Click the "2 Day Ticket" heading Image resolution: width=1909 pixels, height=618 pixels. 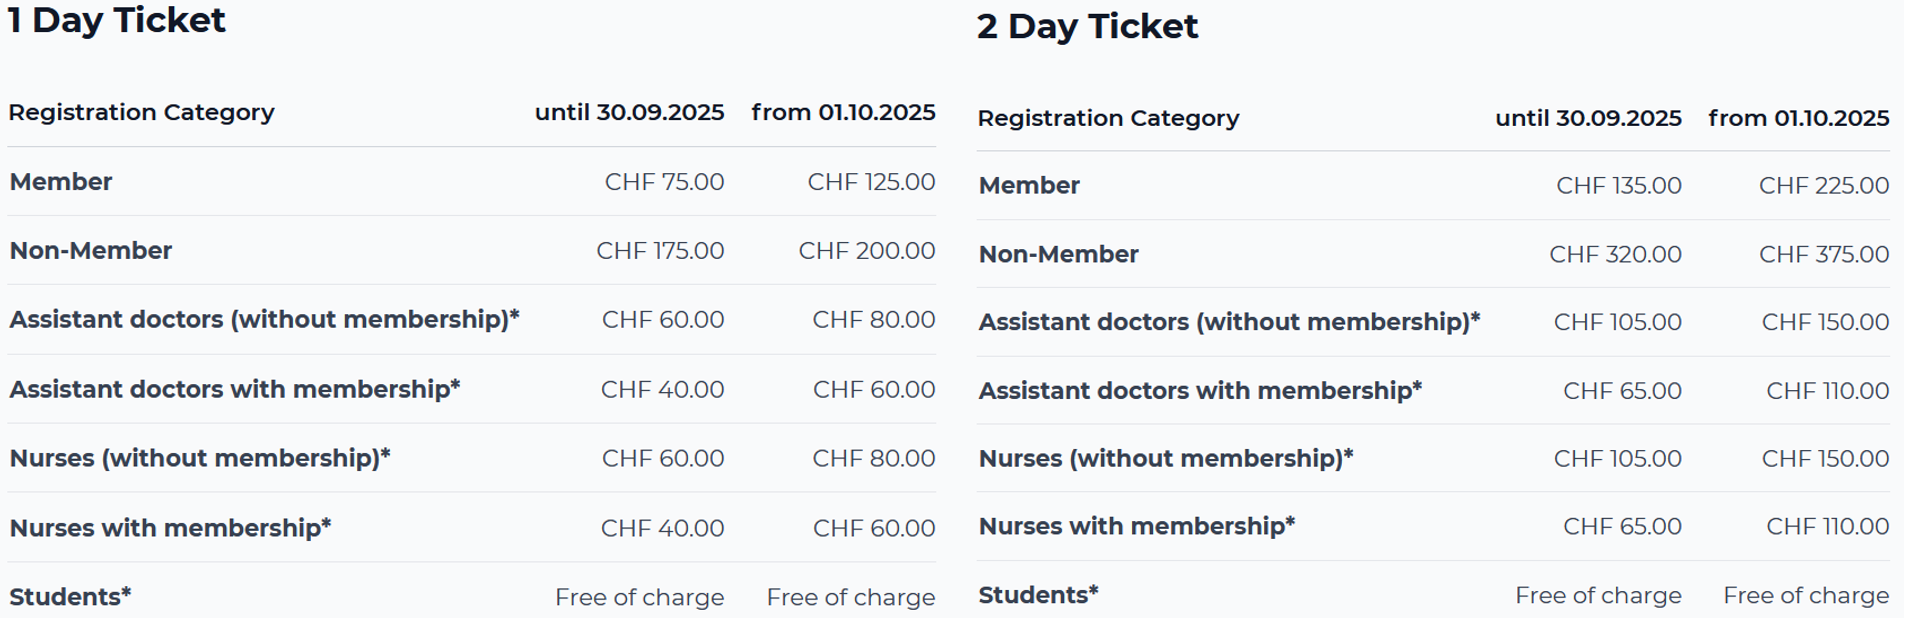tap(1087, 27)
